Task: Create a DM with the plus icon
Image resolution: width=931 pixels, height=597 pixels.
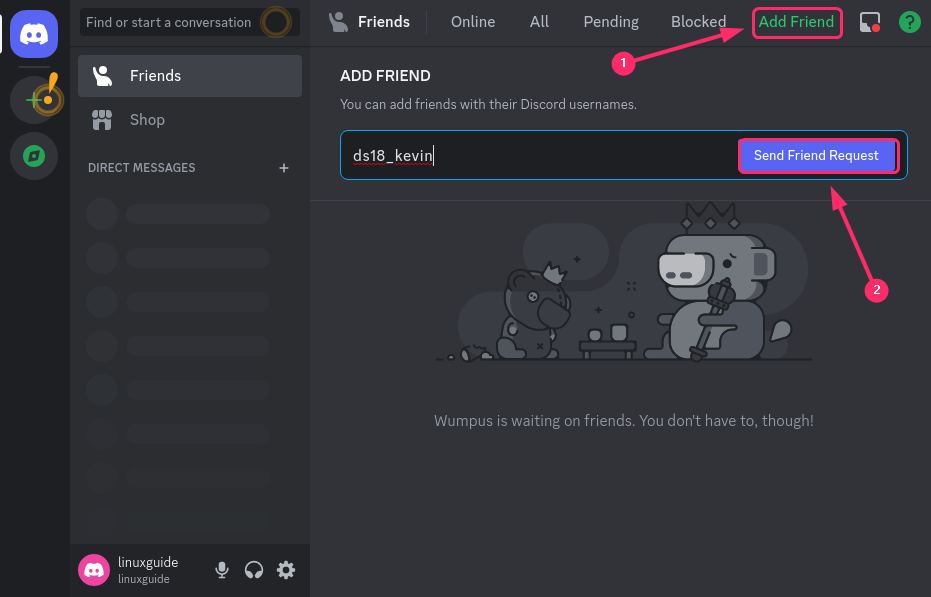Action: [x=284, y=168]
